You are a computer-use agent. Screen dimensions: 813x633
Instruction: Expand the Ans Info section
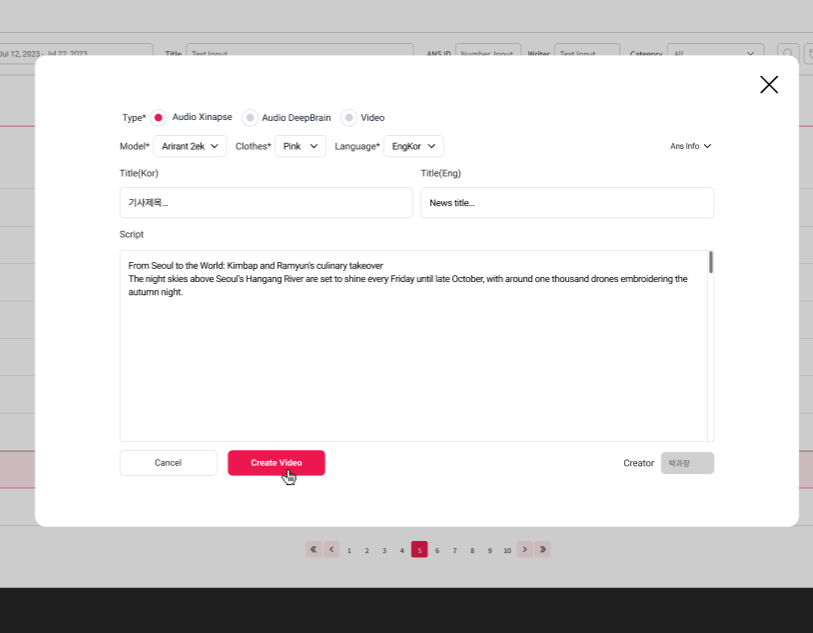click(x=691, y=146)
